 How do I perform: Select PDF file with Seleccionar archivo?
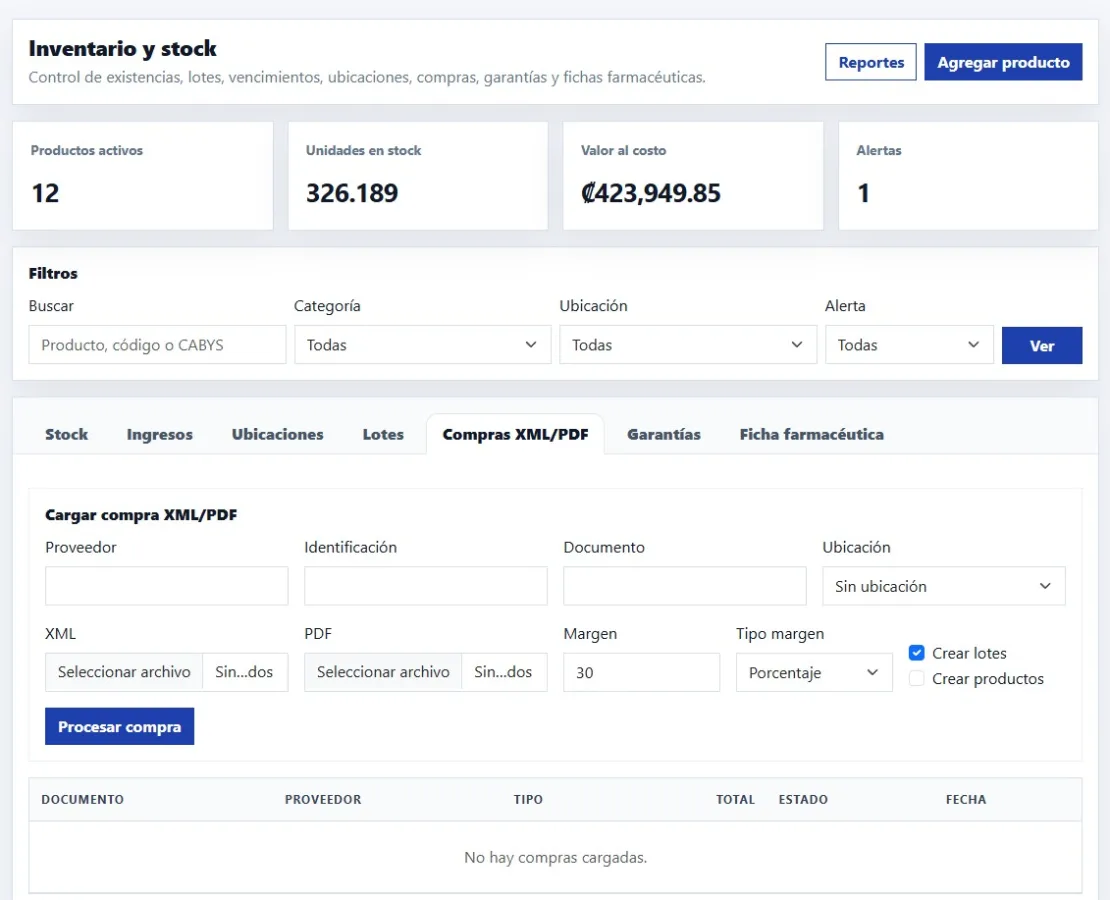pyautogui.click(x=383, y=672)
